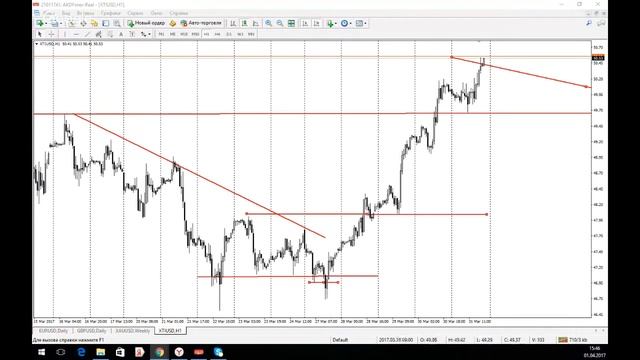This screenshot has height=360, width=640.
Task: Switch to M15 timeframe
Action: tap(184, 34)
